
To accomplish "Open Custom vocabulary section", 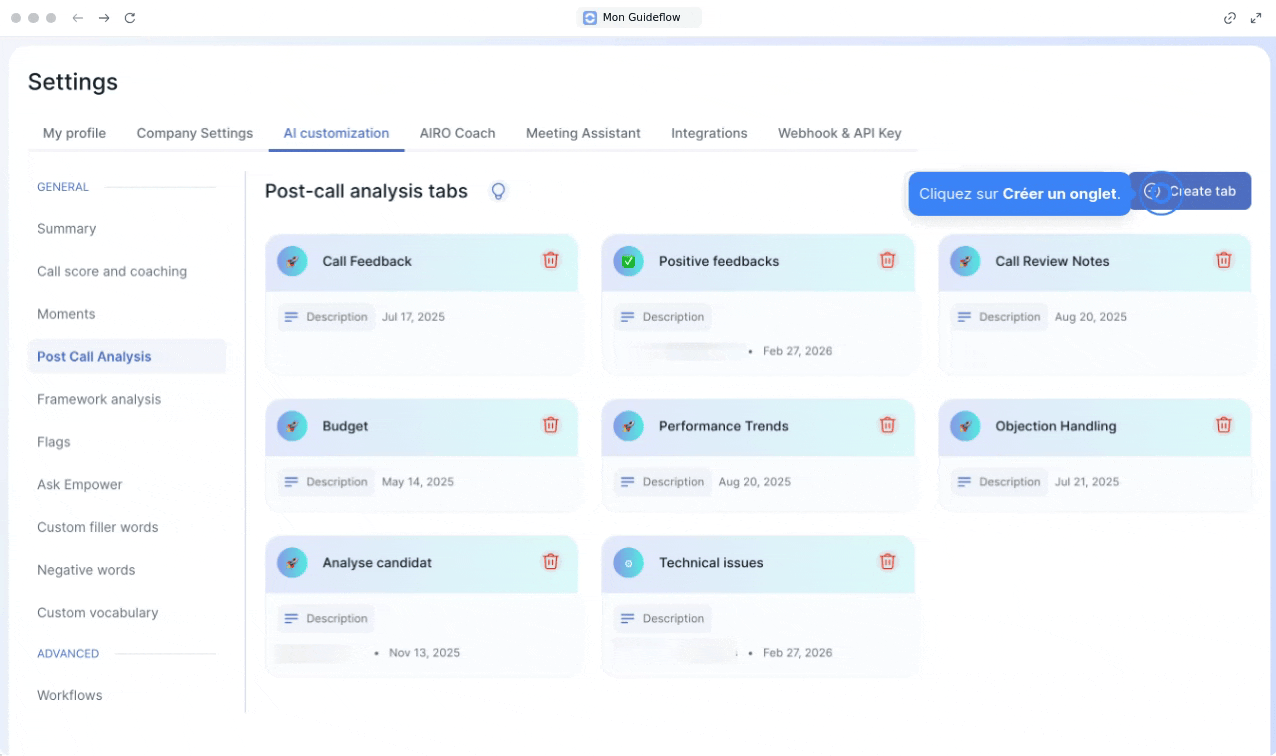I will (98, 612).
